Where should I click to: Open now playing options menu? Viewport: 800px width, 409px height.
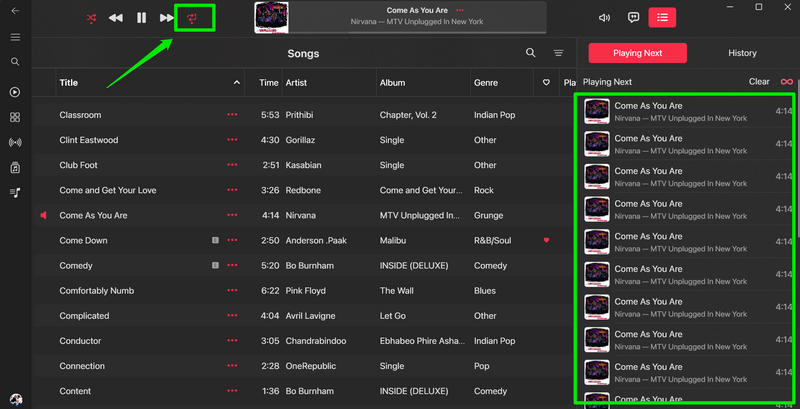(460, 10)
